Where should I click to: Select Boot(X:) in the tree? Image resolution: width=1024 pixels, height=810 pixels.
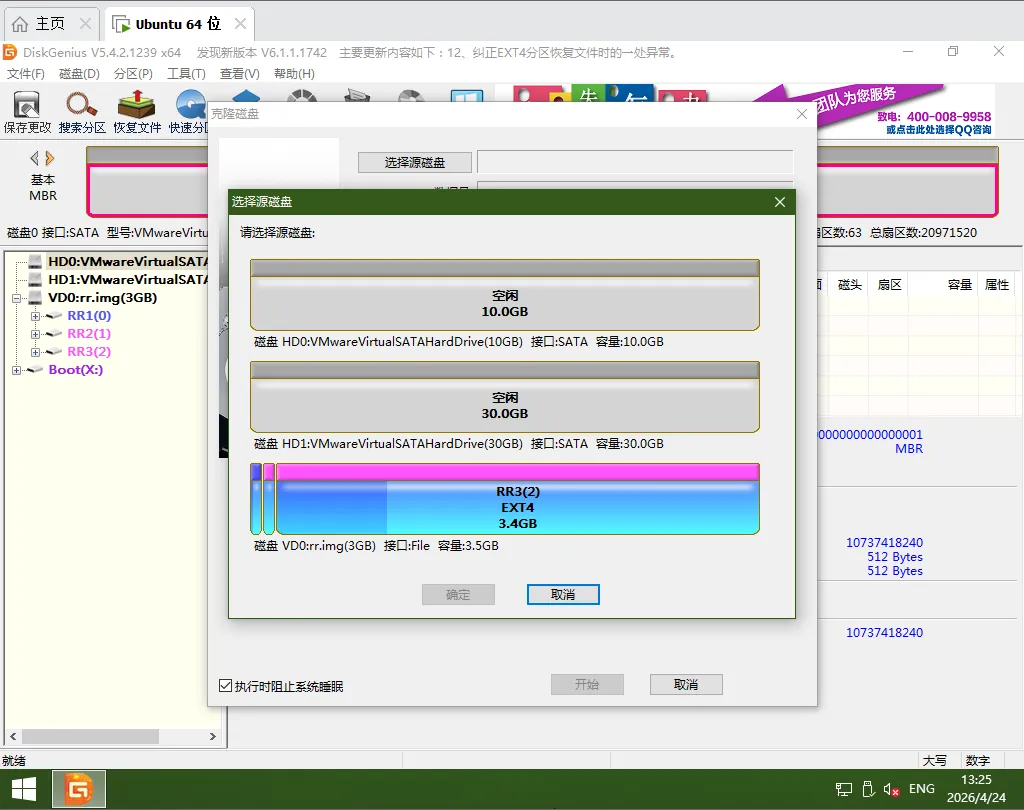tap(76, 370)
